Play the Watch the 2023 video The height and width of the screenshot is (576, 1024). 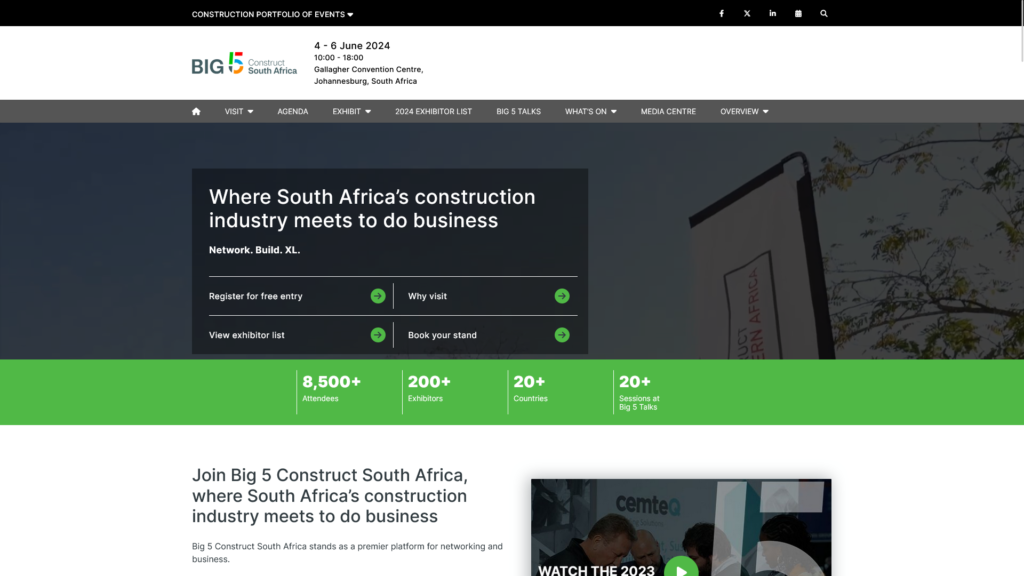(x=681, y=569)
